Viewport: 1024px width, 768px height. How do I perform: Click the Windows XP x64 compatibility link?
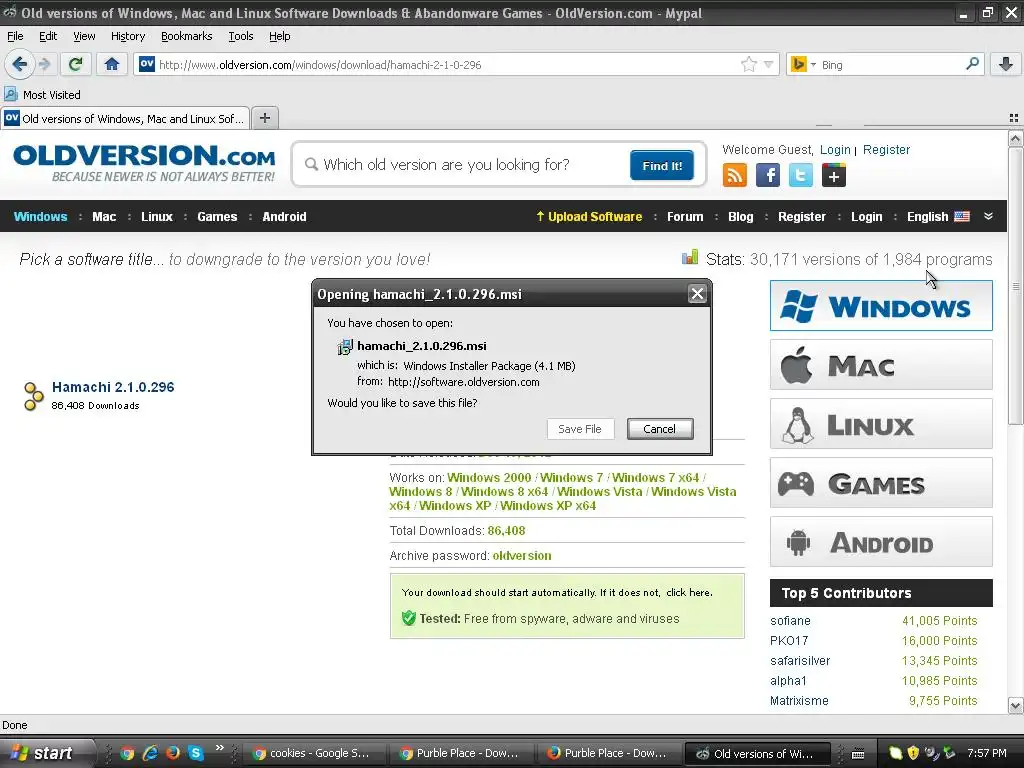tap(548, 505)
